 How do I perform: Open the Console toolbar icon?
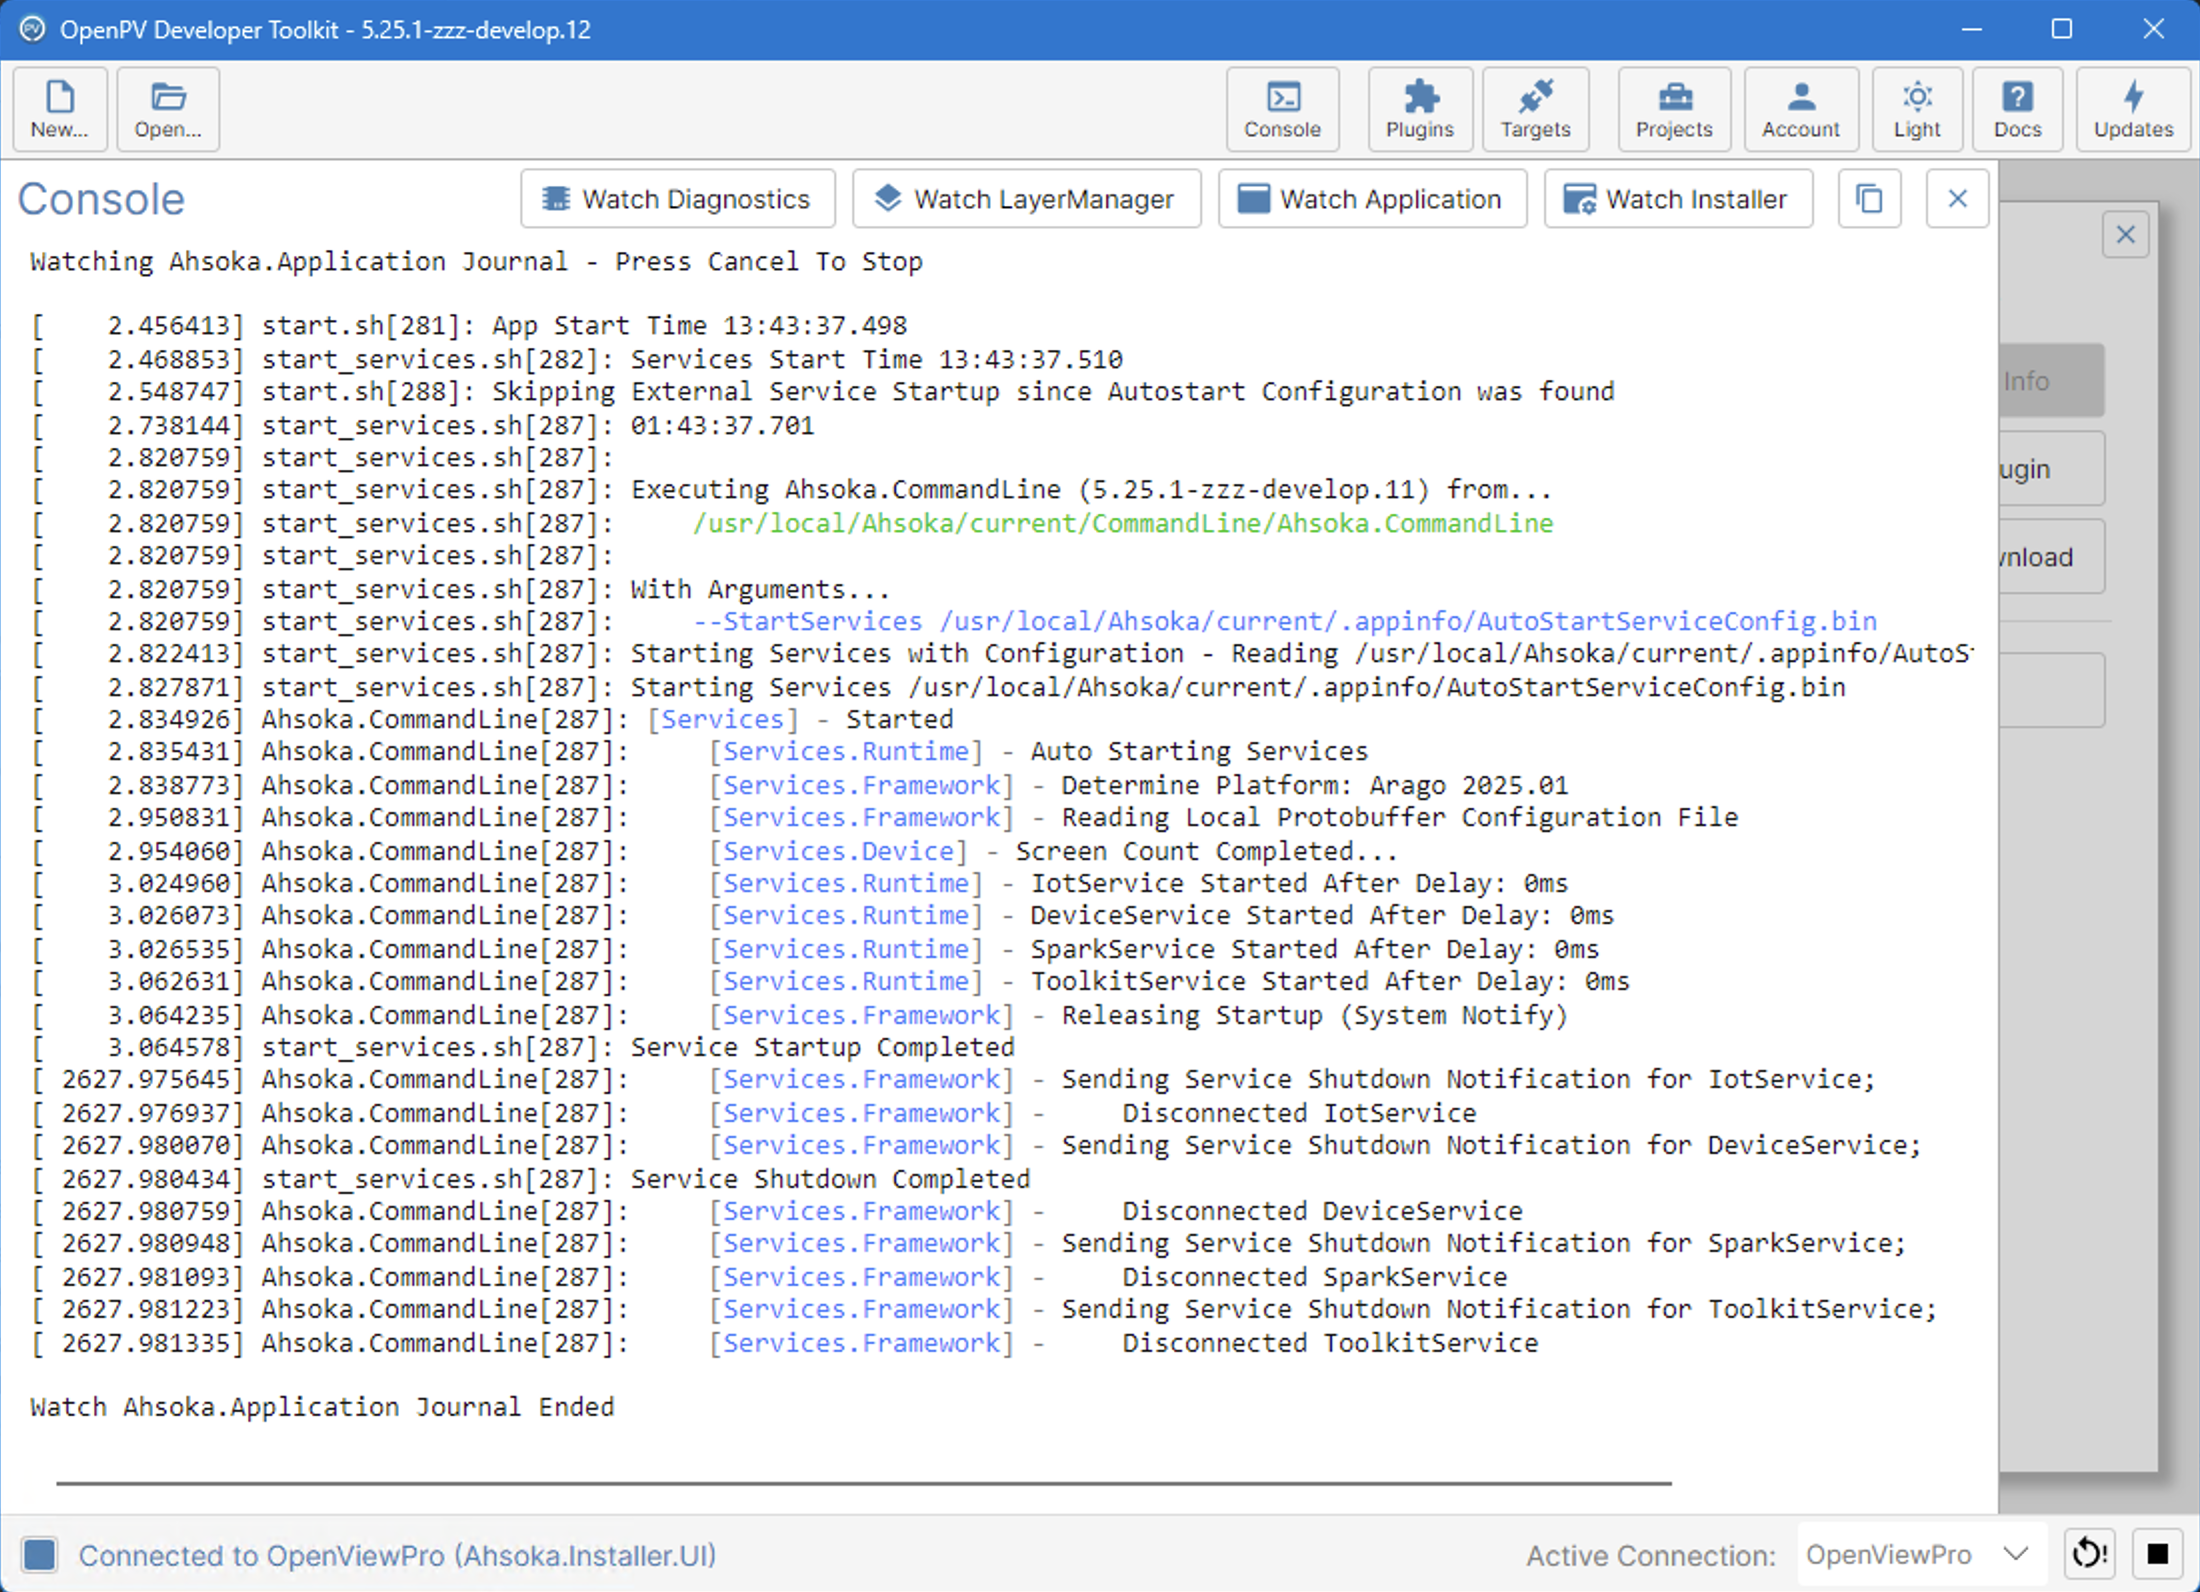point(1283,110)
